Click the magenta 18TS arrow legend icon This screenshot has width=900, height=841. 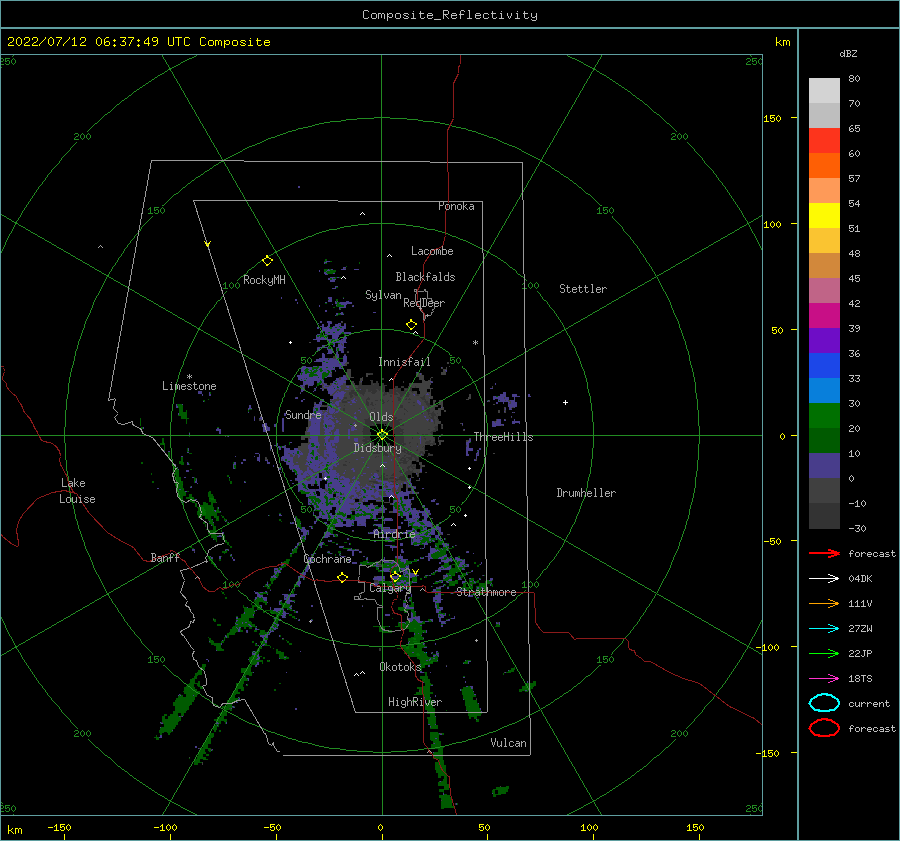click(x=824, y=679)
